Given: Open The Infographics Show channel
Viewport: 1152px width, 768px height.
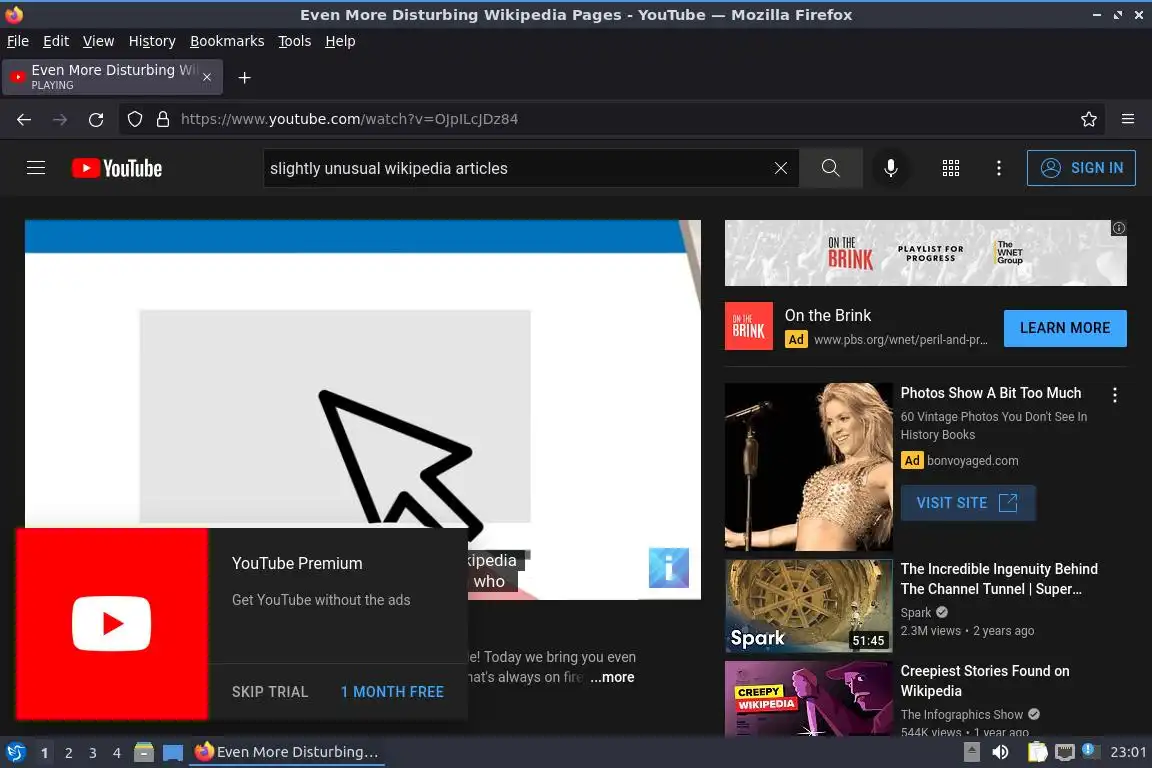Looking at the screenshot, I should coord(962,714).
